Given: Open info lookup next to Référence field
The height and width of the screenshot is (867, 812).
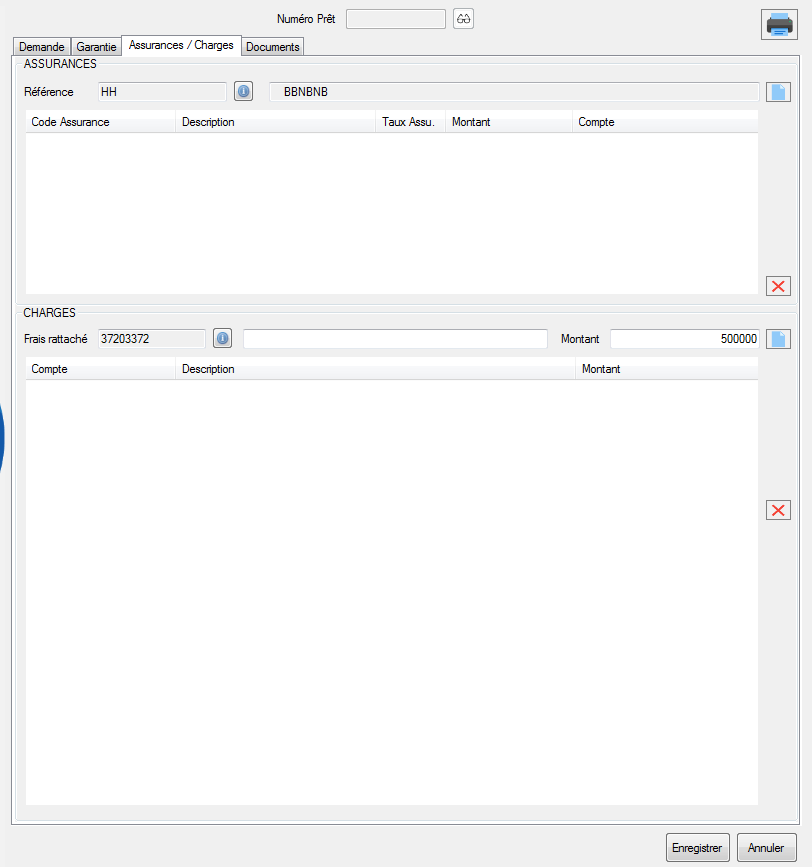Looking at the screenshot, I should 243,92.
